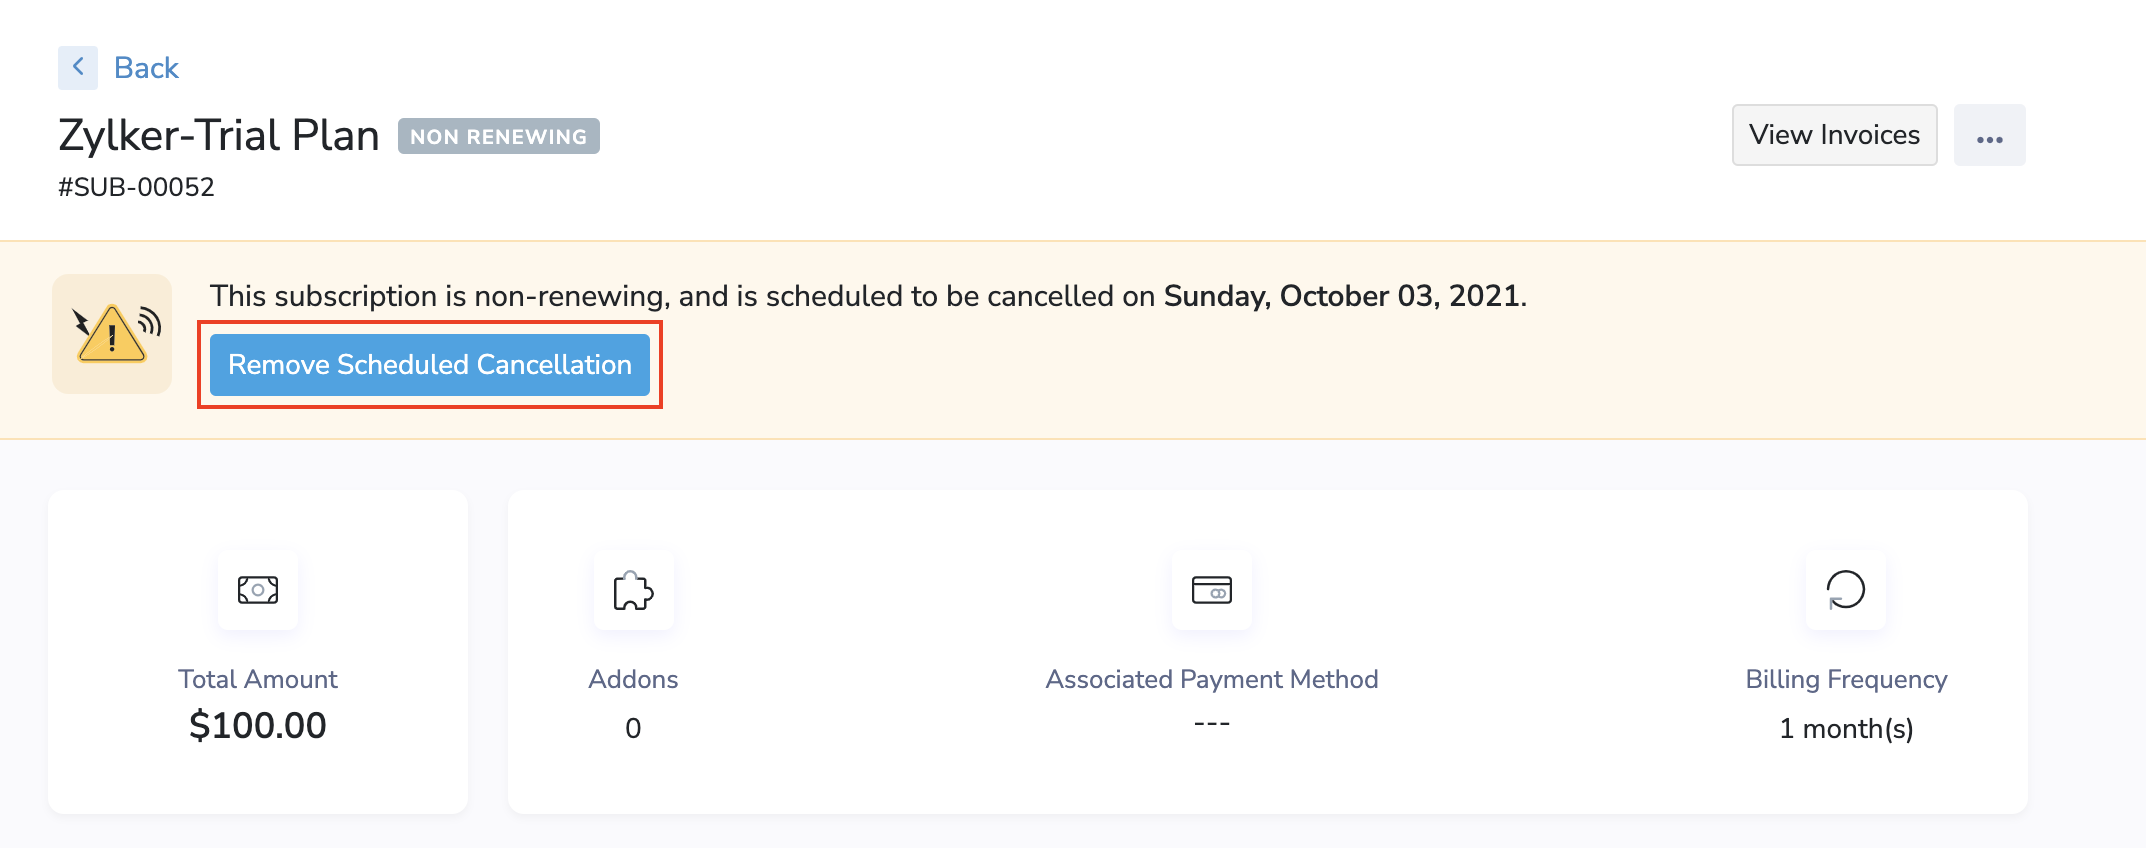Image resolution: width=2146 pixels, height=848 pixels.
Task: Click the subscription number #SUB-00052
Action: [136, 188]
